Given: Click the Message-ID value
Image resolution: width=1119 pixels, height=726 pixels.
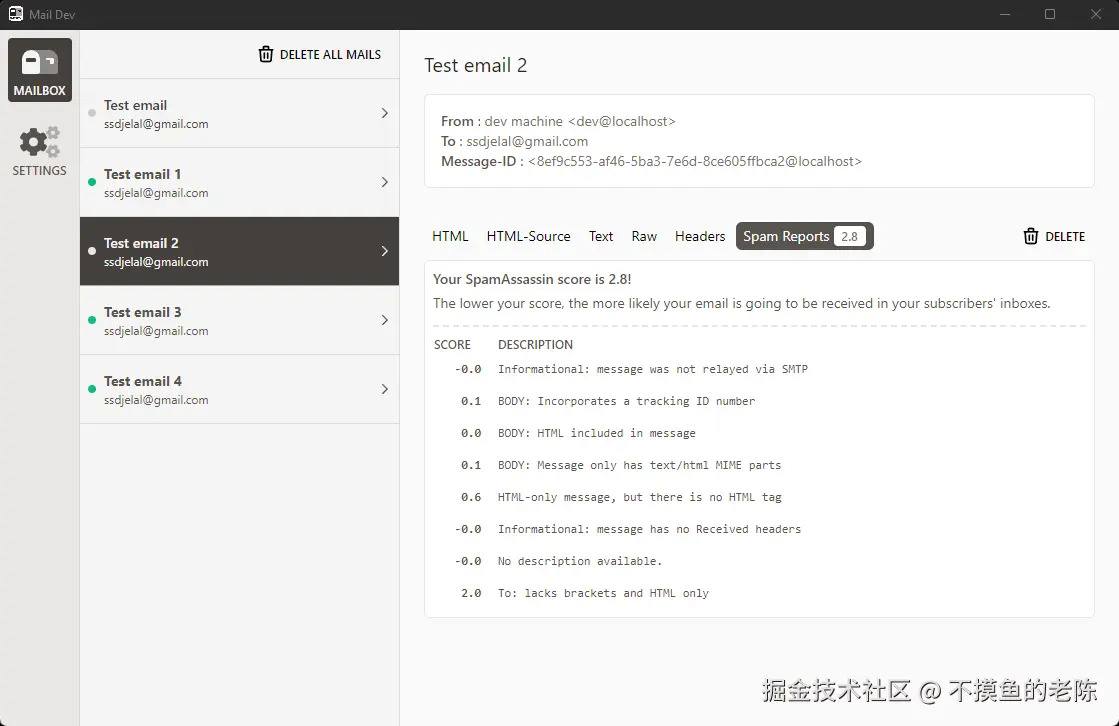Looking at the screenshot, I should [x=694, y=161].
